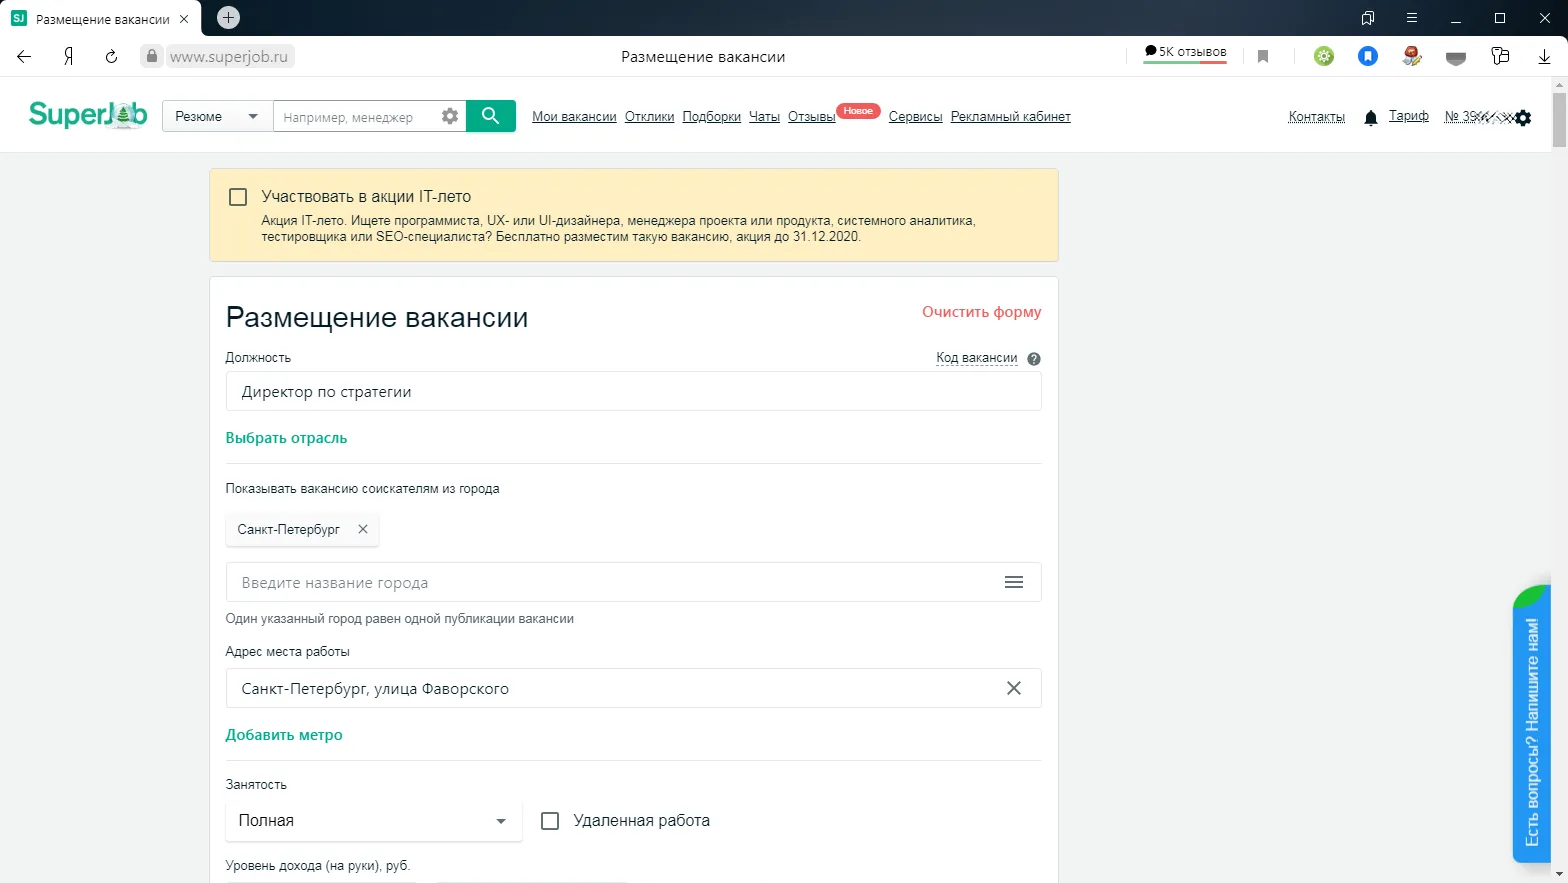Open Подборки menu item
This screenshot has width=1568, height=883.
click(x=712, y=117)
